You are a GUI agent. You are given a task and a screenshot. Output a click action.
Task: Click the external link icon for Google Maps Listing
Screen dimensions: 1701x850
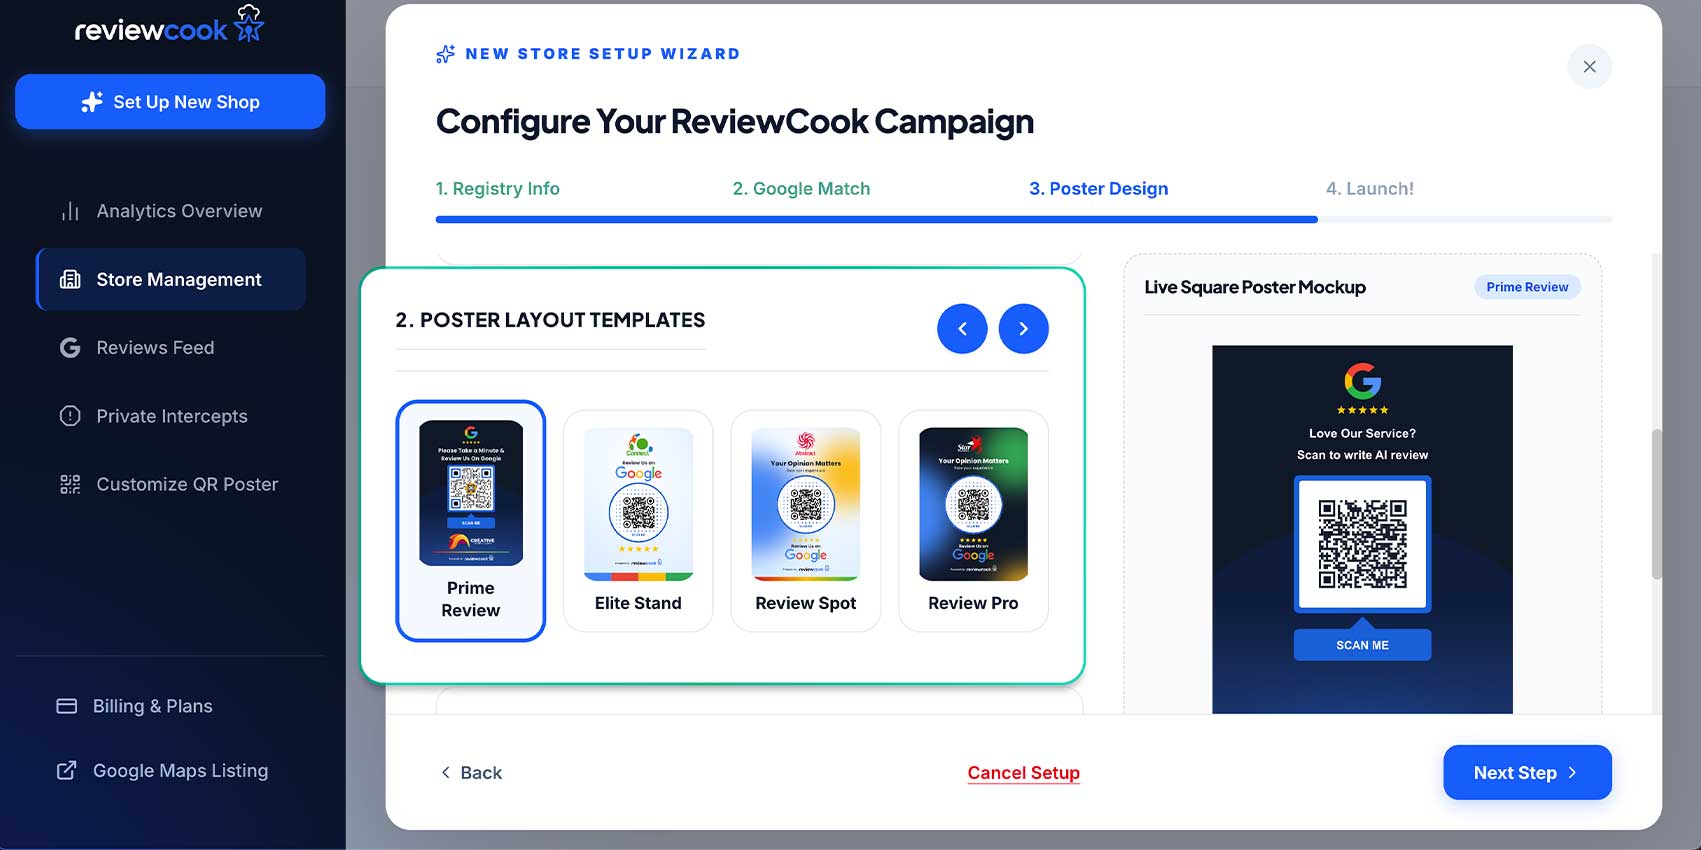coord(67,771)
